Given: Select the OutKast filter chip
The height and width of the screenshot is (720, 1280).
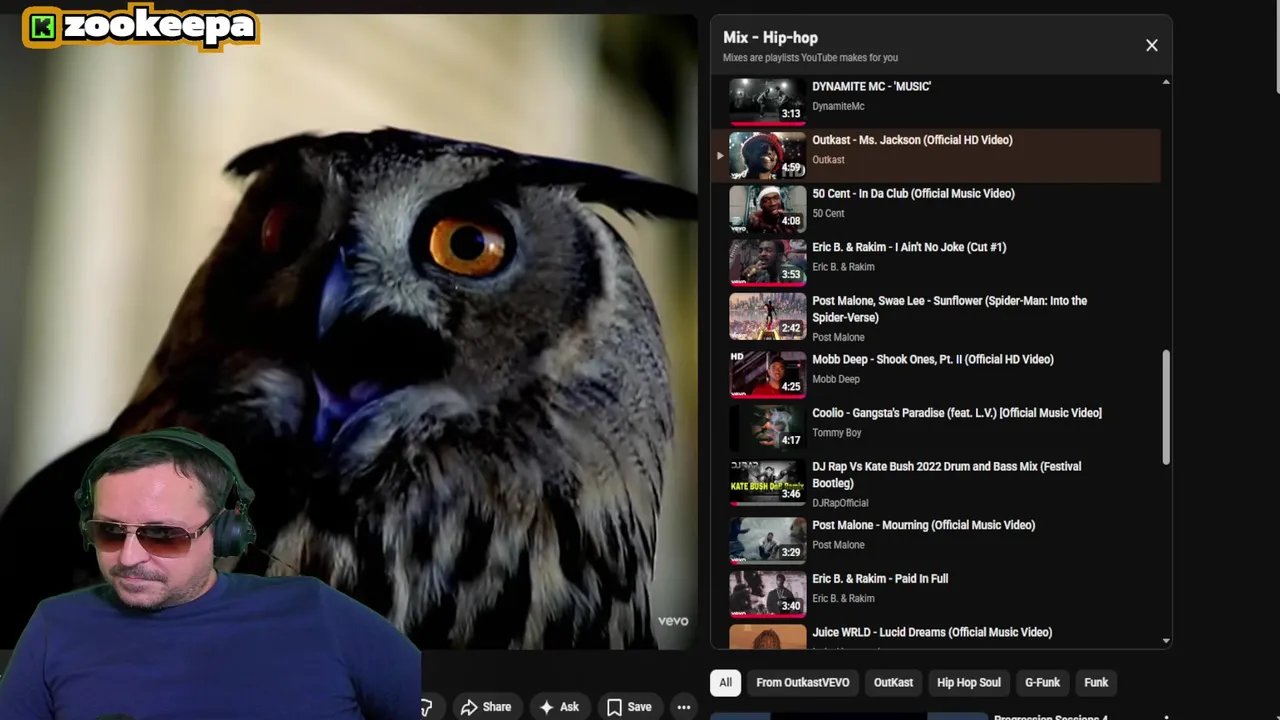Looking at the screenshot, I should coord(893,682).
